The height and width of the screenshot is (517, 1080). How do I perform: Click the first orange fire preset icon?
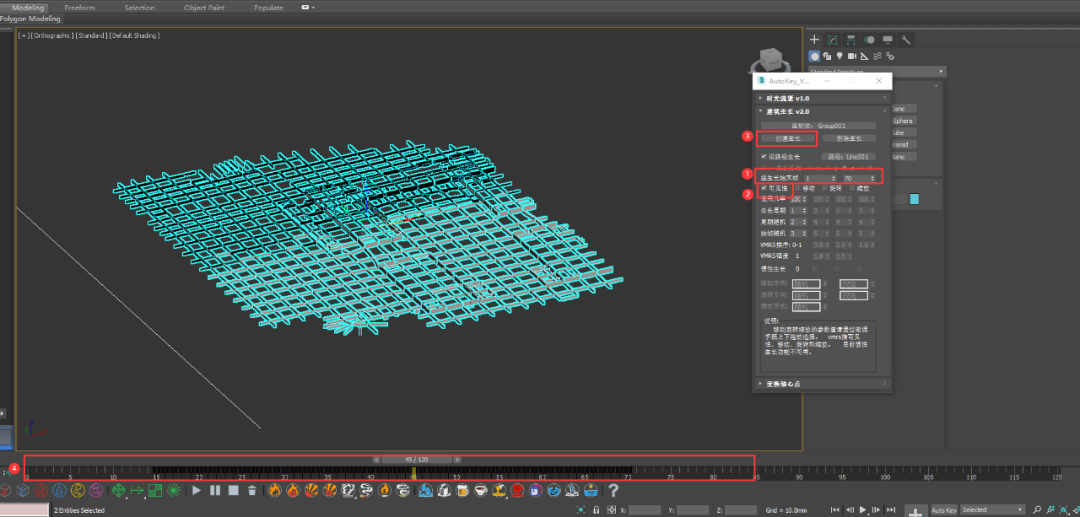point(275,490)
